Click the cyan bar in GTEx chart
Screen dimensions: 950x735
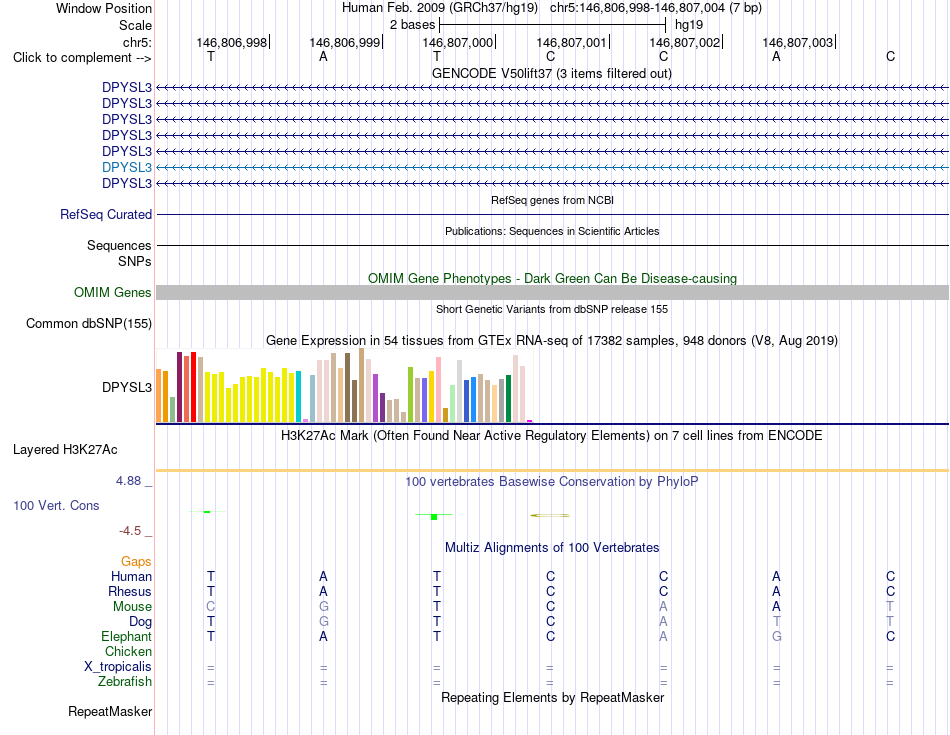click(x=298, y=396)
